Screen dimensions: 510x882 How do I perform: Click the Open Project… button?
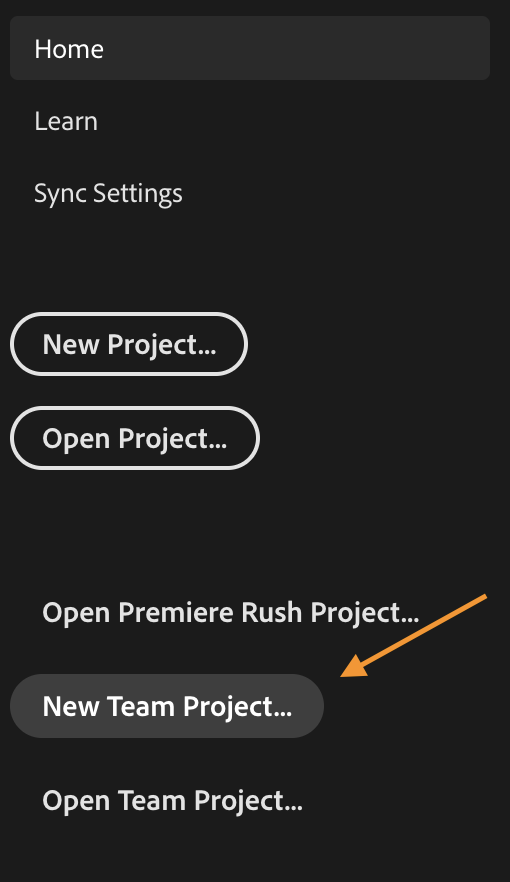pos(135,438)
